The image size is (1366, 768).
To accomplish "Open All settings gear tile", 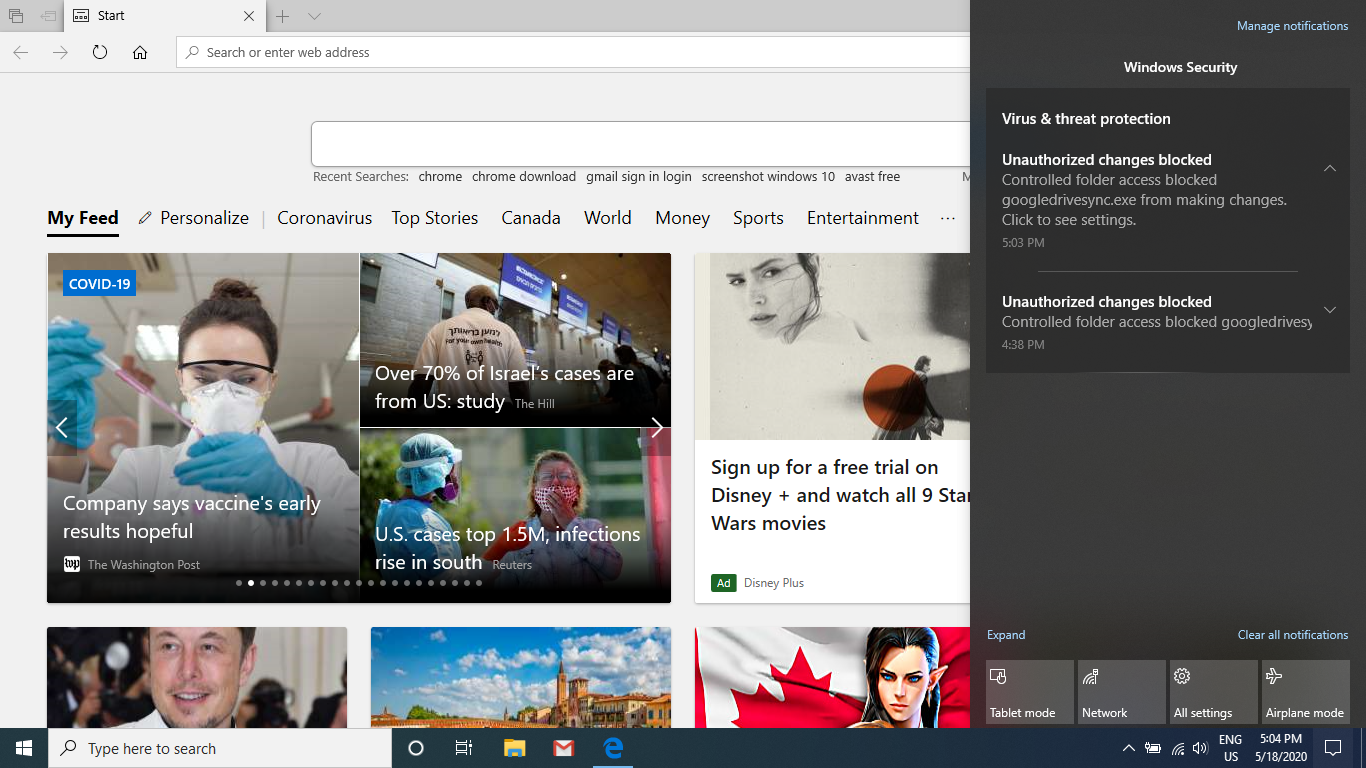I will click(x=1214, y=692).
